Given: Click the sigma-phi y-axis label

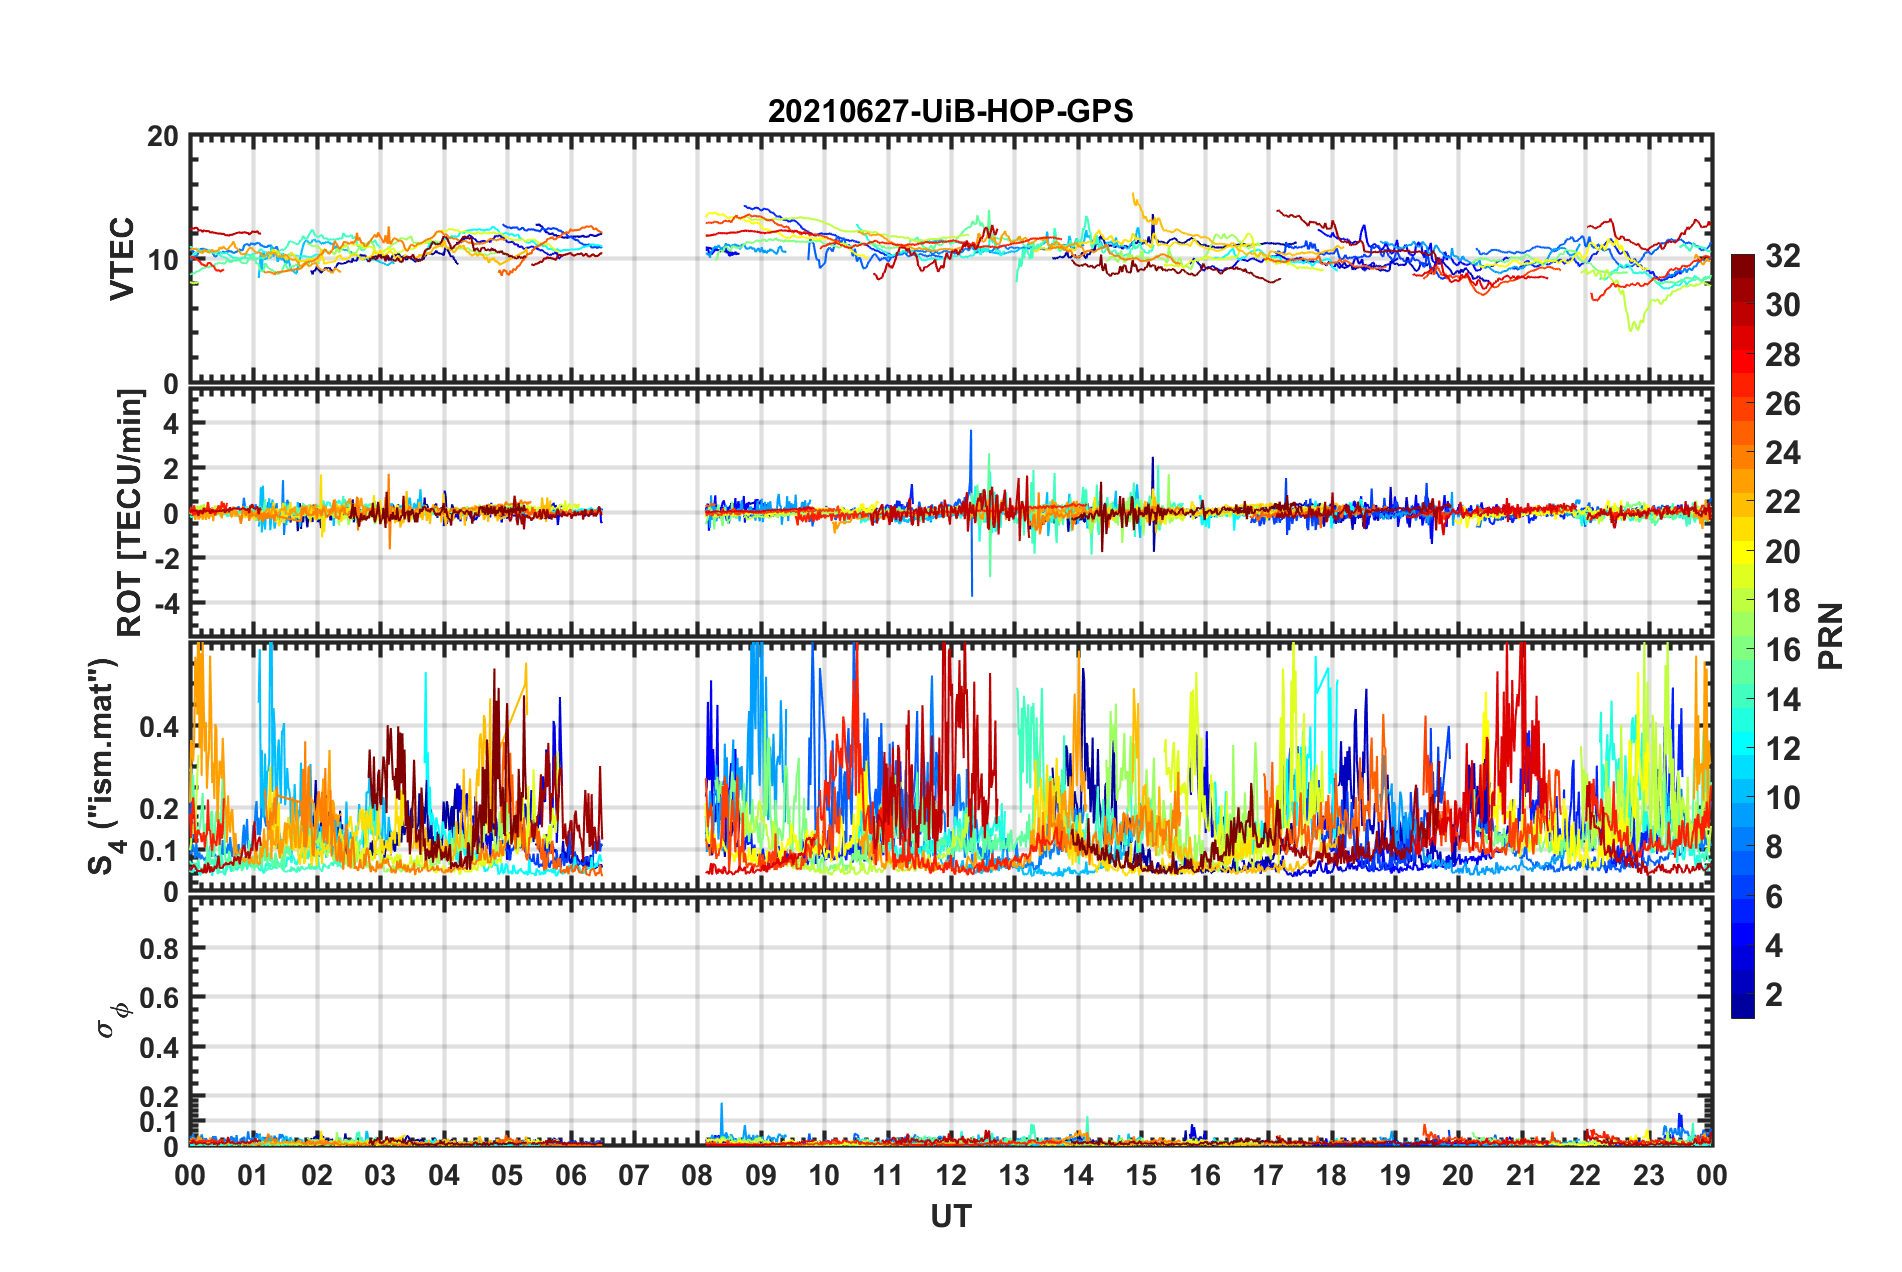Looking at the screenshot, I should [x=113, y=1019].
